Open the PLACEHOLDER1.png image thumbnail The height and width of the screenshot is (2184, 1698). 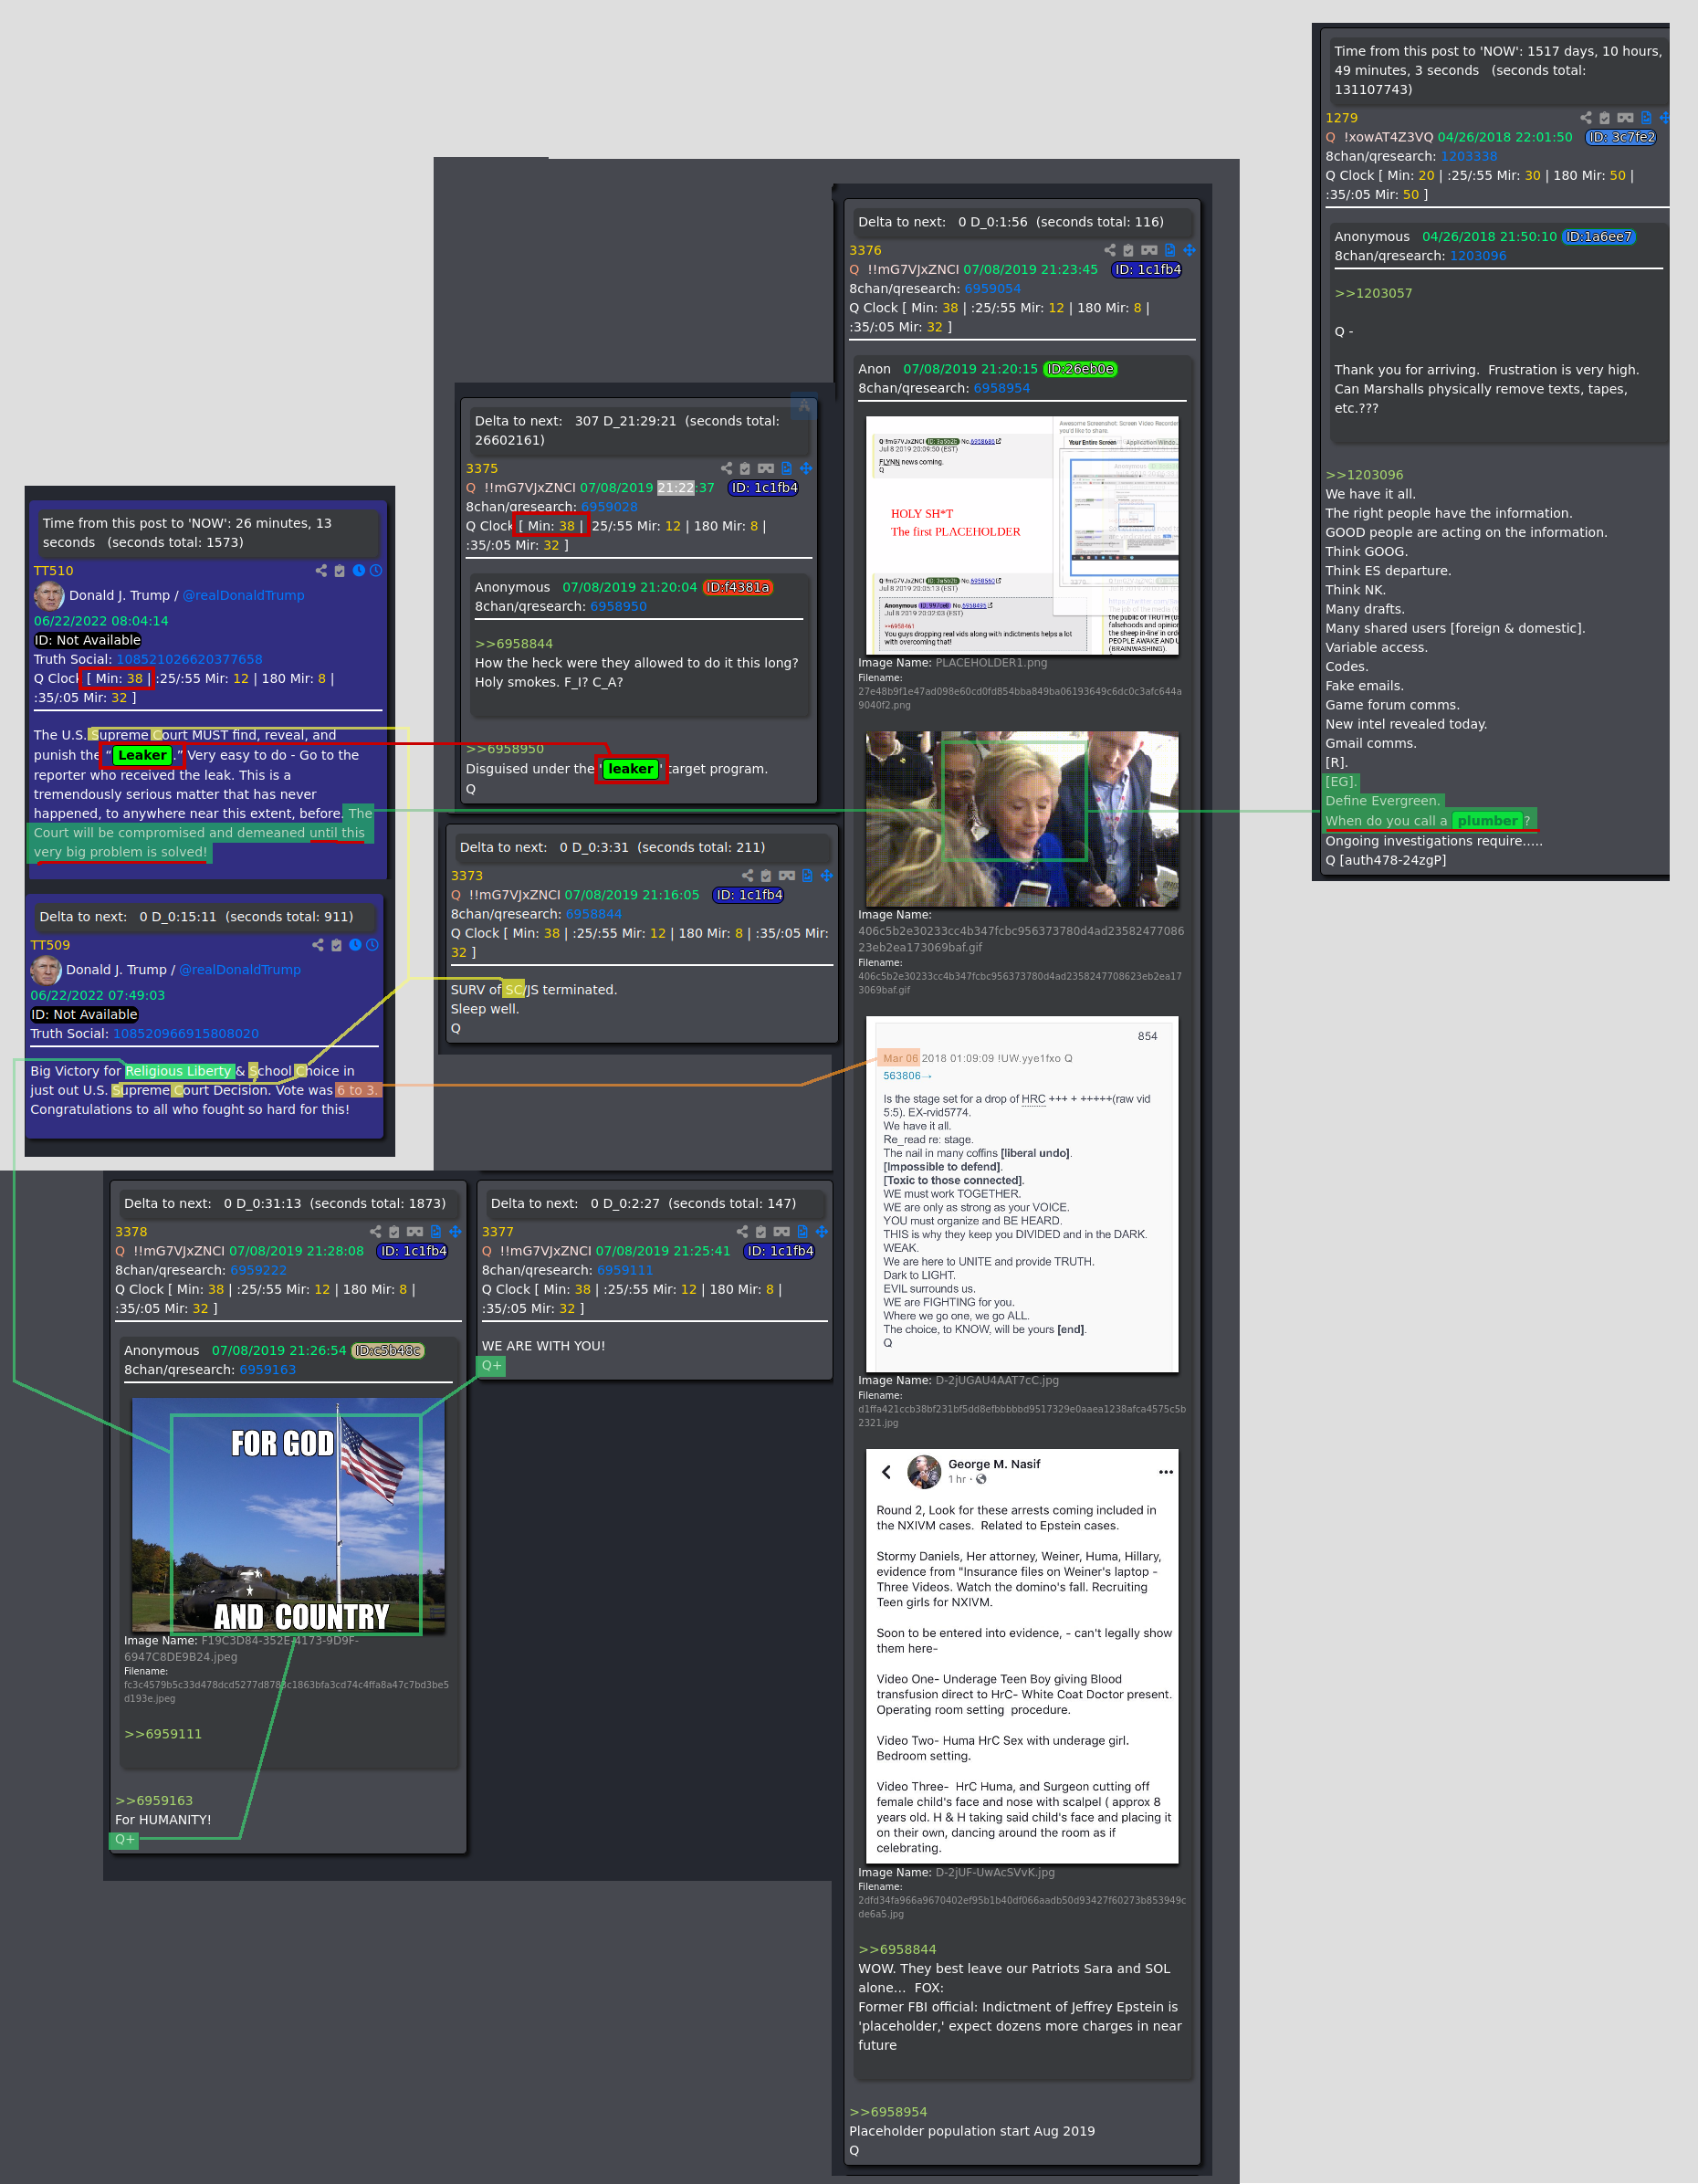(1022, 536)
